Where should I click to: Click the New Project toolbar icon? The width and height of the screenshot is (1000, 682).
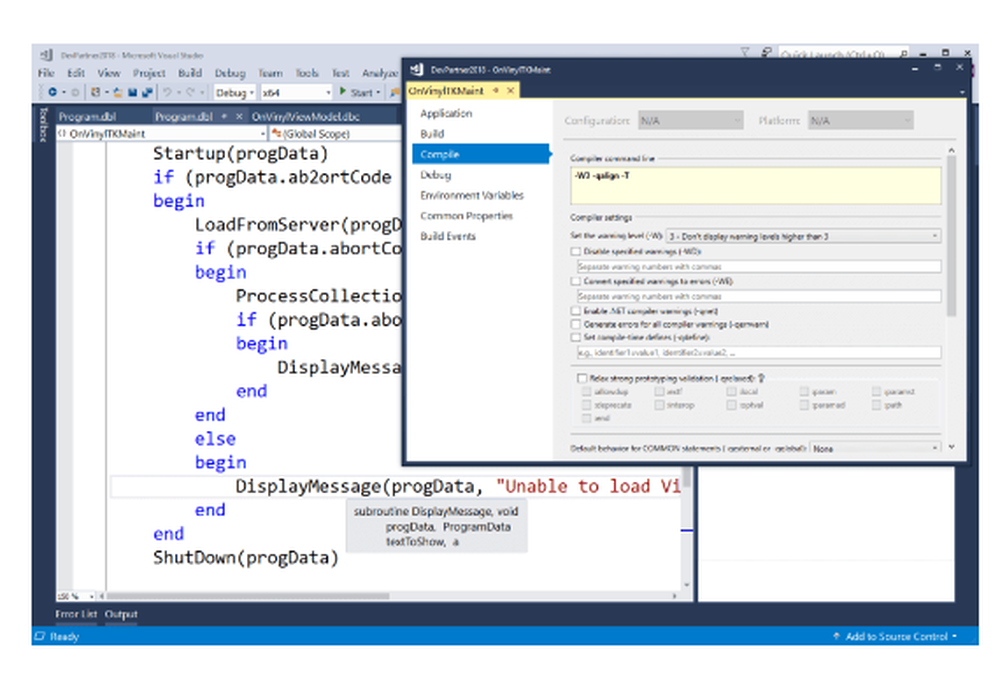click(96, 93)
